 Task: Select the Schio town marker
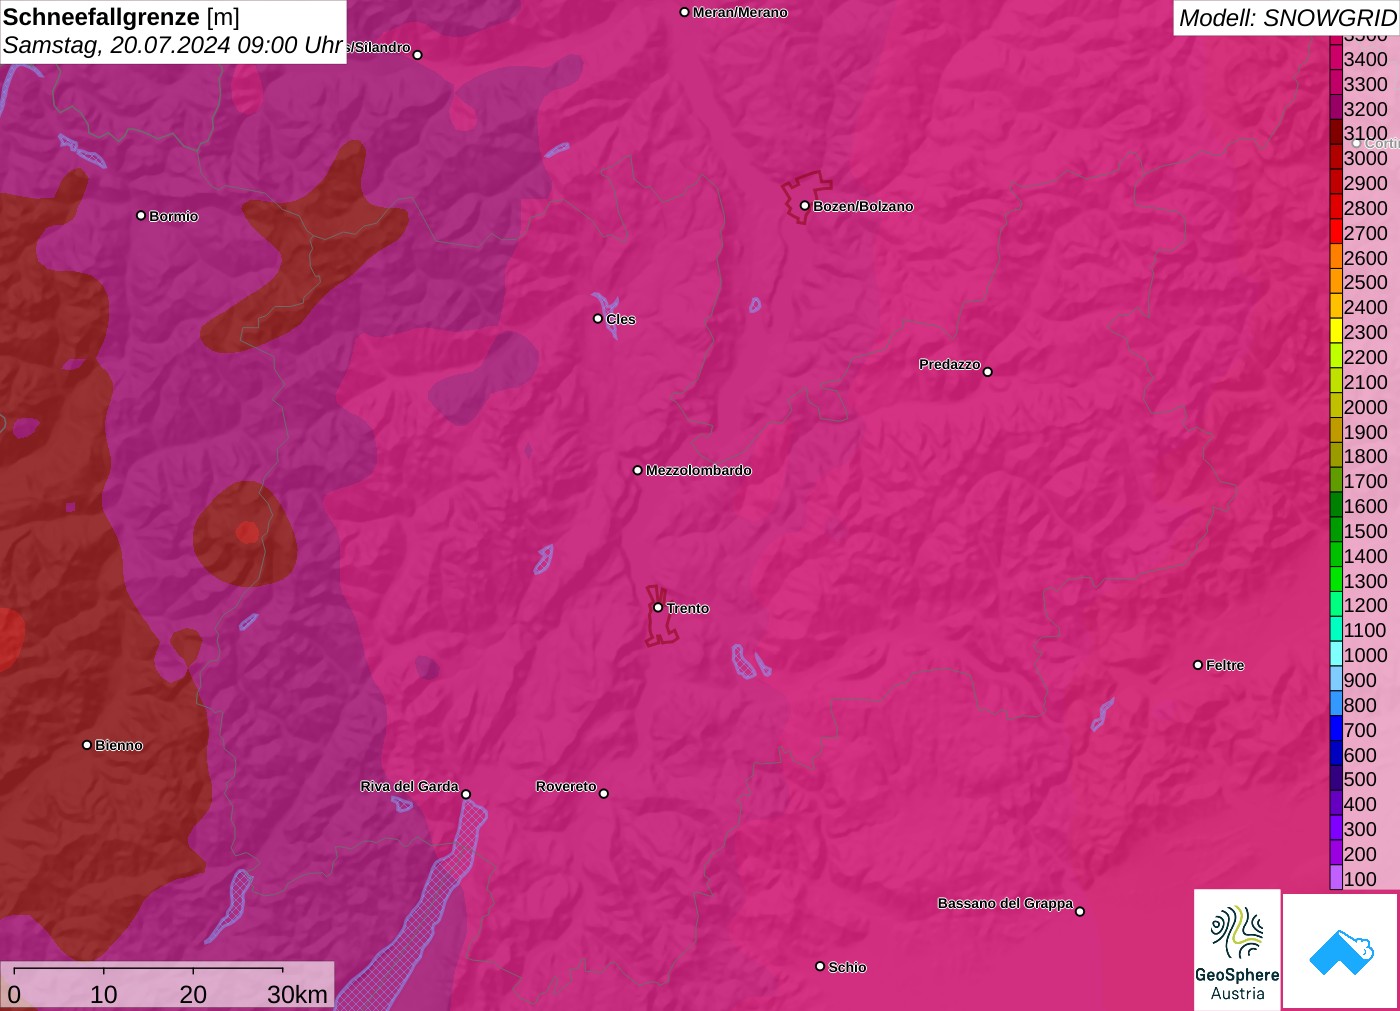point(820,967)
